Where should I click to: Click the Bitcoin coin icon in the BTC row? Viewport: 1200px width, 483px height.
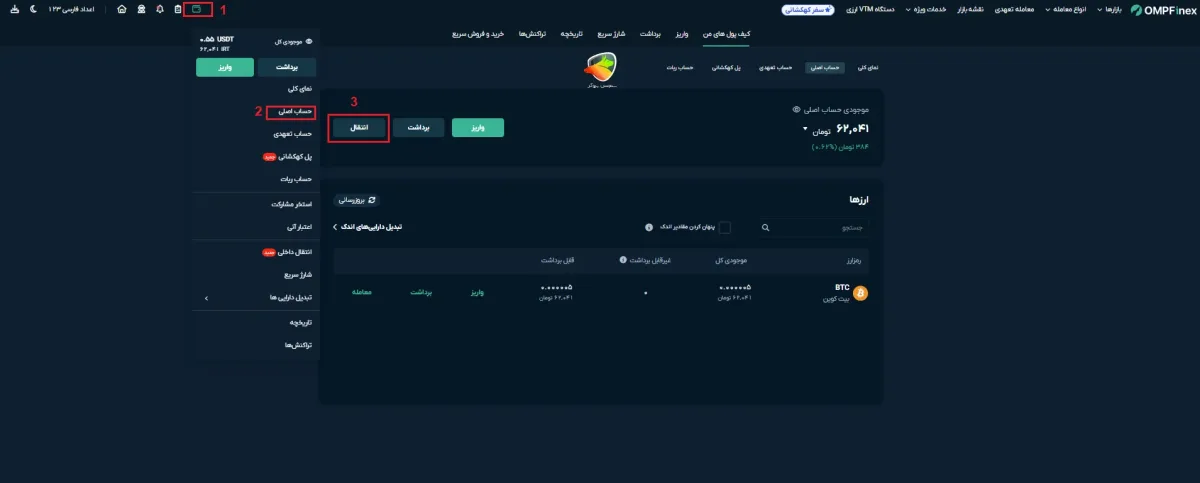pyautogui.click(x=860, y=293)
